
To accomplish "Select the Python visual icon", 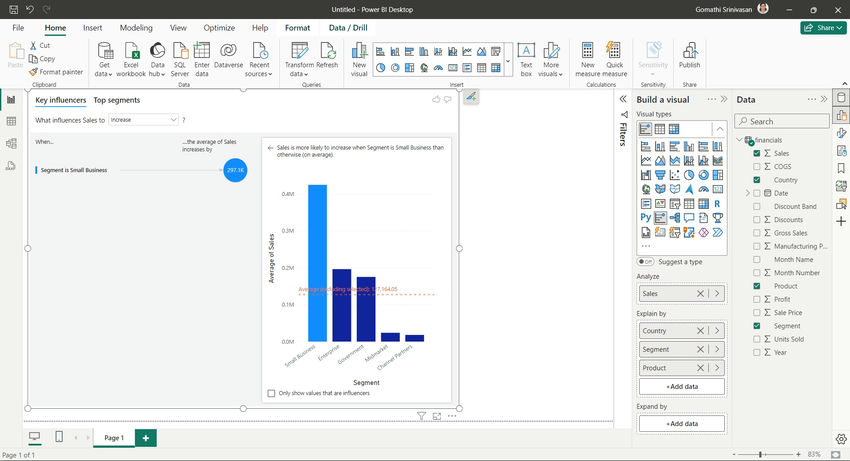I will (645, 217).
